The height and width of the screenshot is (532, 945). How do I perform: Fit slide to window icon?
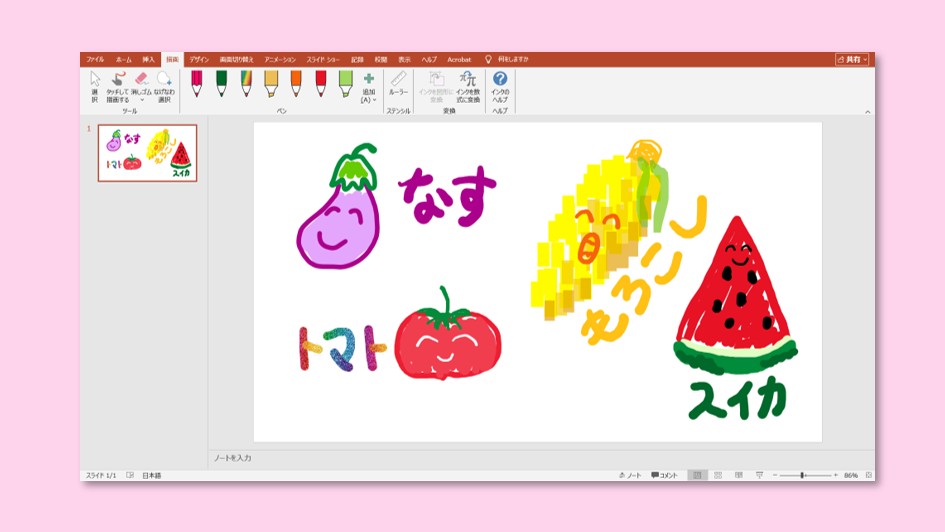[868, 475]
